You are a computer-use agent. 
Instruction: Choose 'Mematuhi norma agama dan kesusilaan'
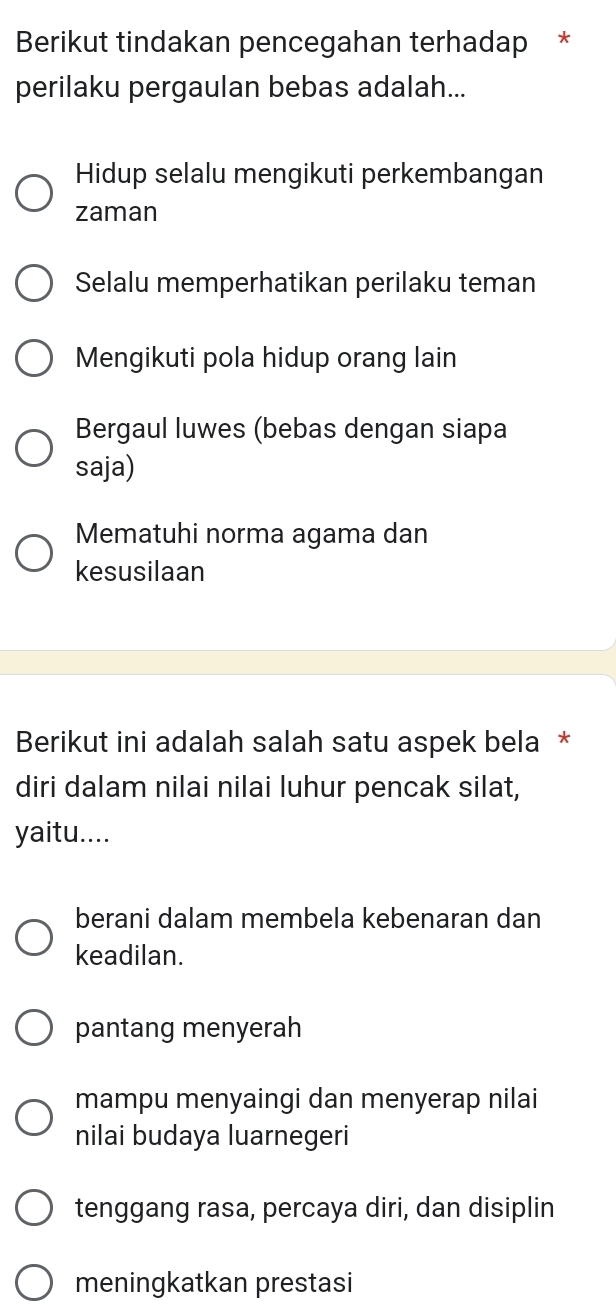(34, 554)
